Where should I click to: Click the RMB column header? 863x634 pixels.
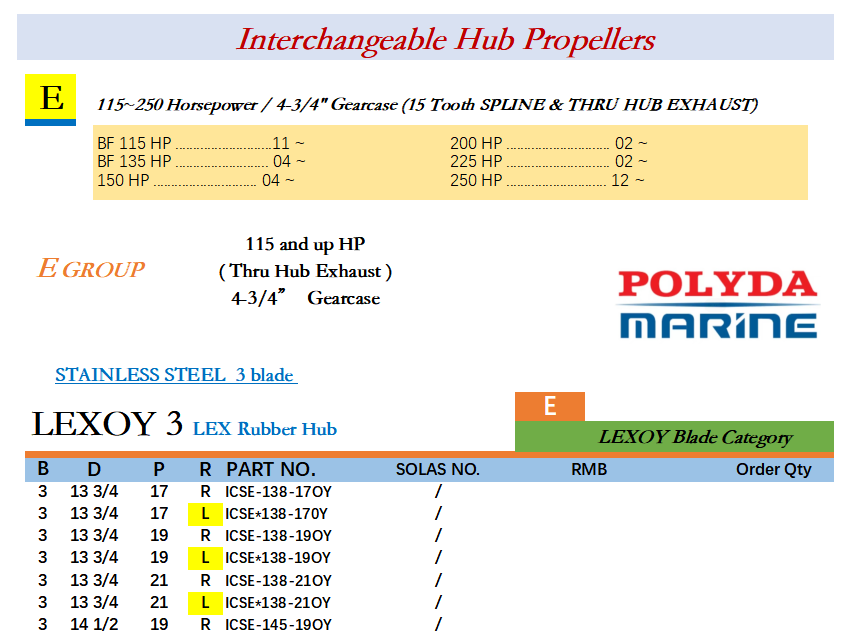click(589, 469)
